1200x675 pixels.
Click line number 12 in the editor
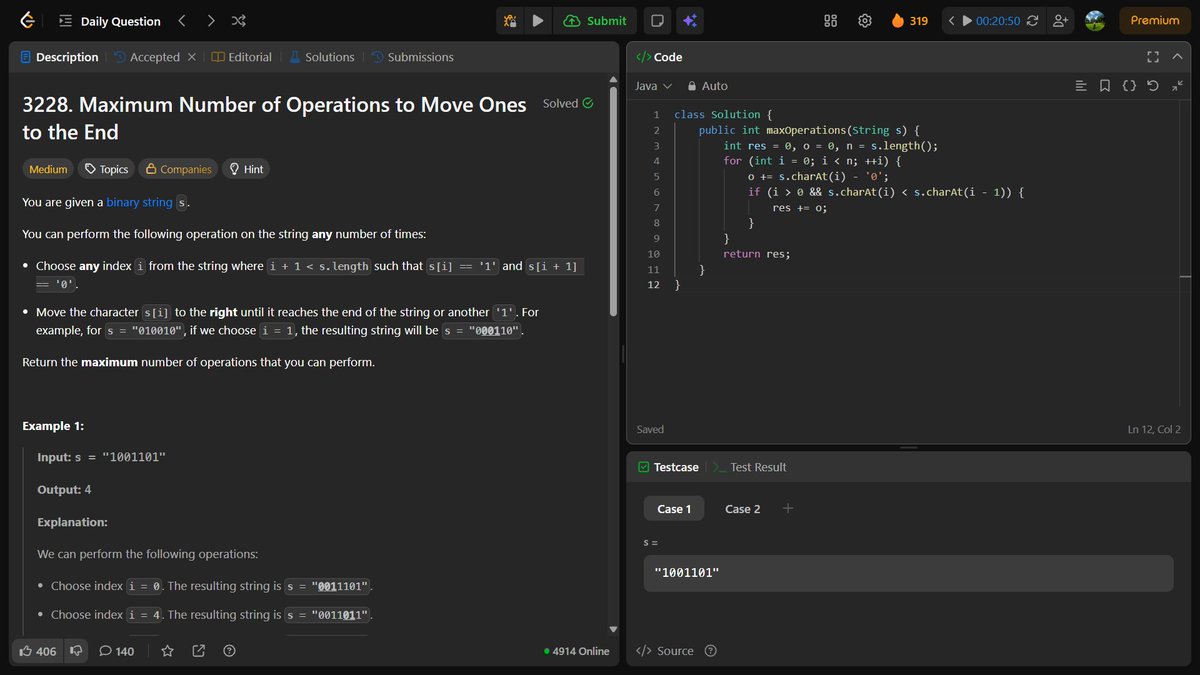653,285
